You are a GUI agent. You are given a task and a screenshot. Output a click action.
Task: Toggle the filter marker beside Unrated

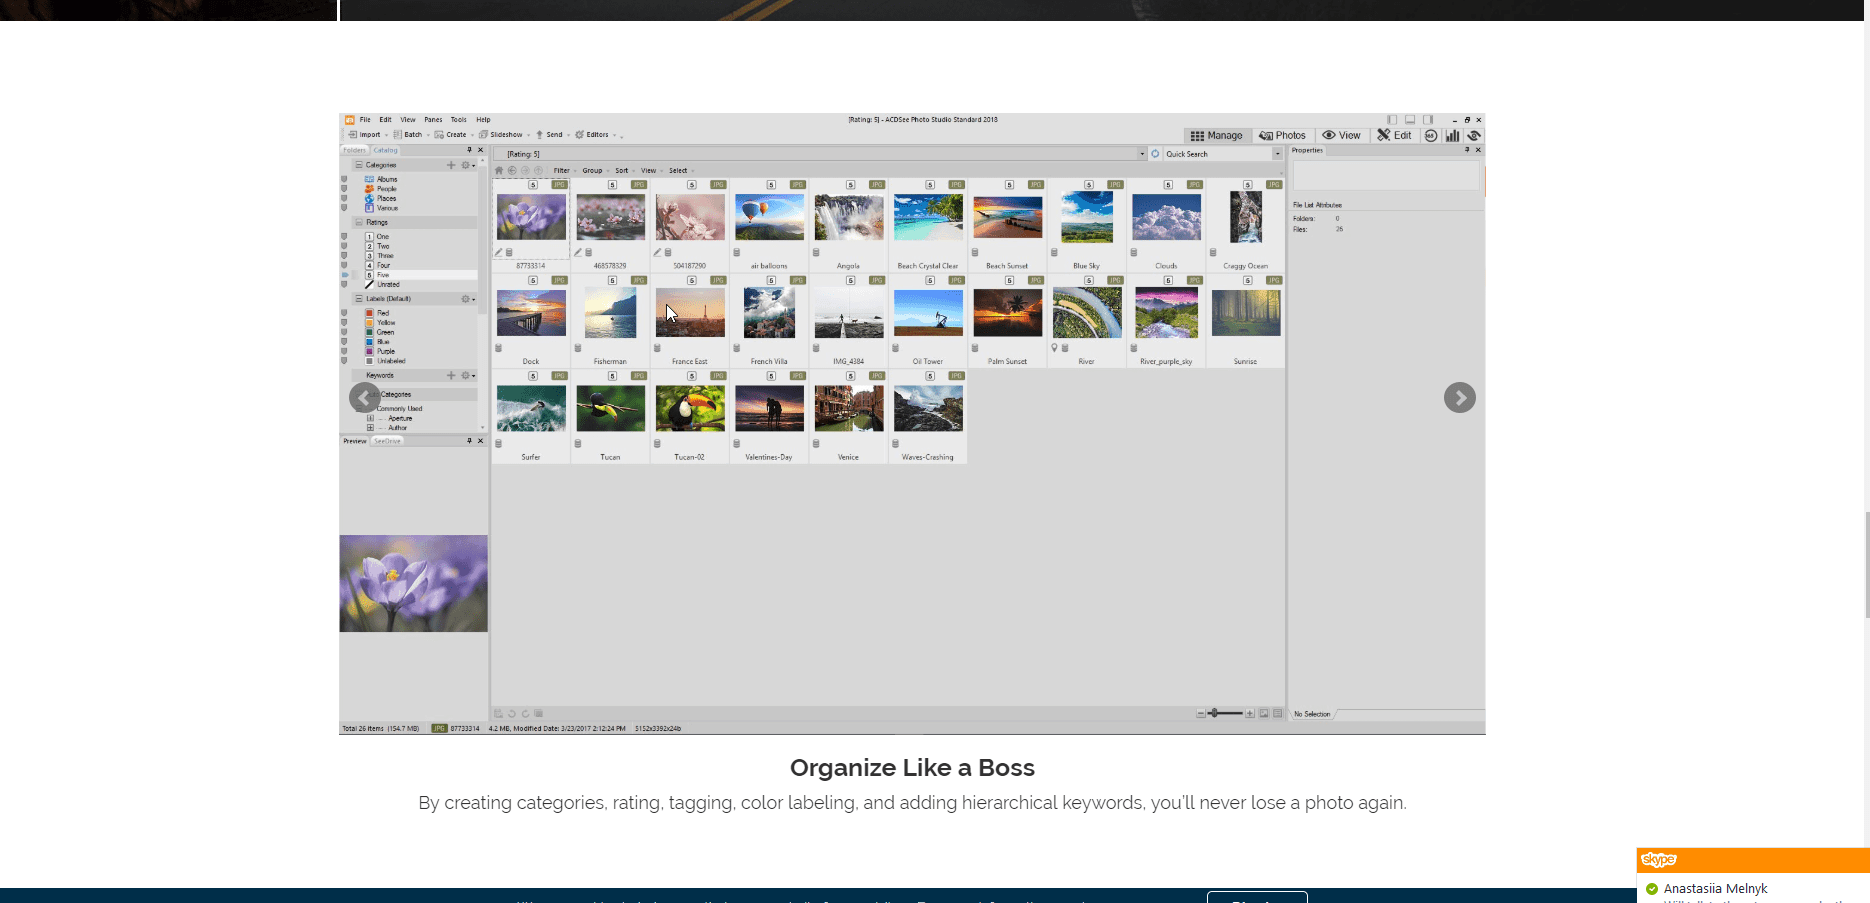(345, 285)
